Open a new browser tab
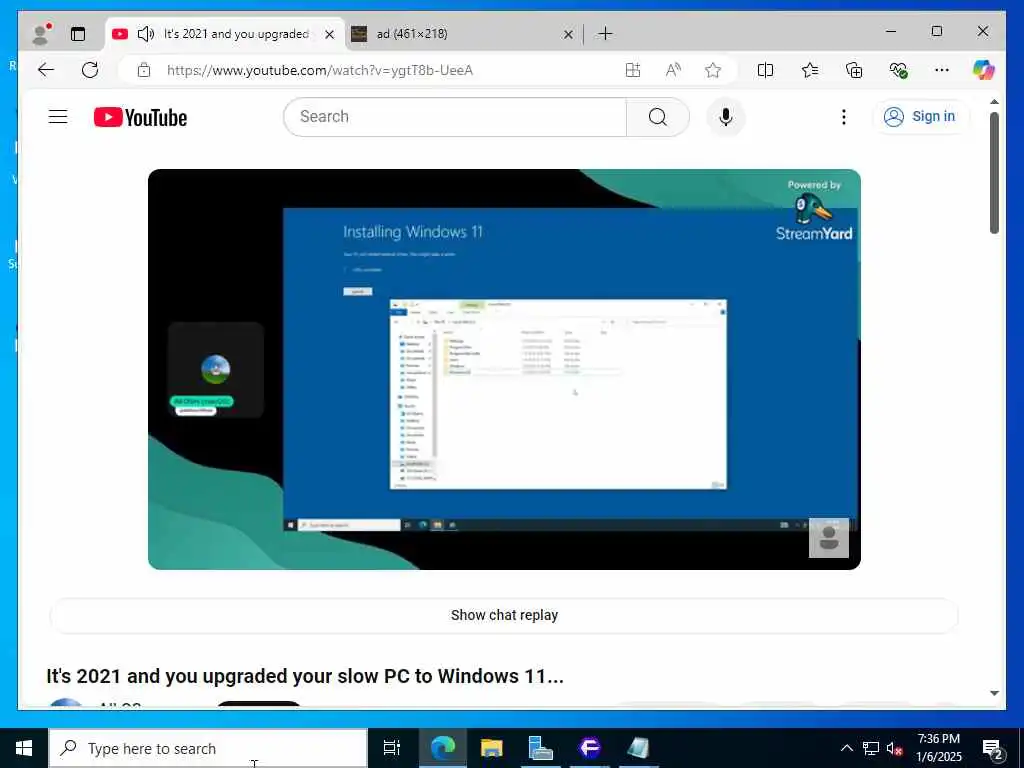 [605, 33]
